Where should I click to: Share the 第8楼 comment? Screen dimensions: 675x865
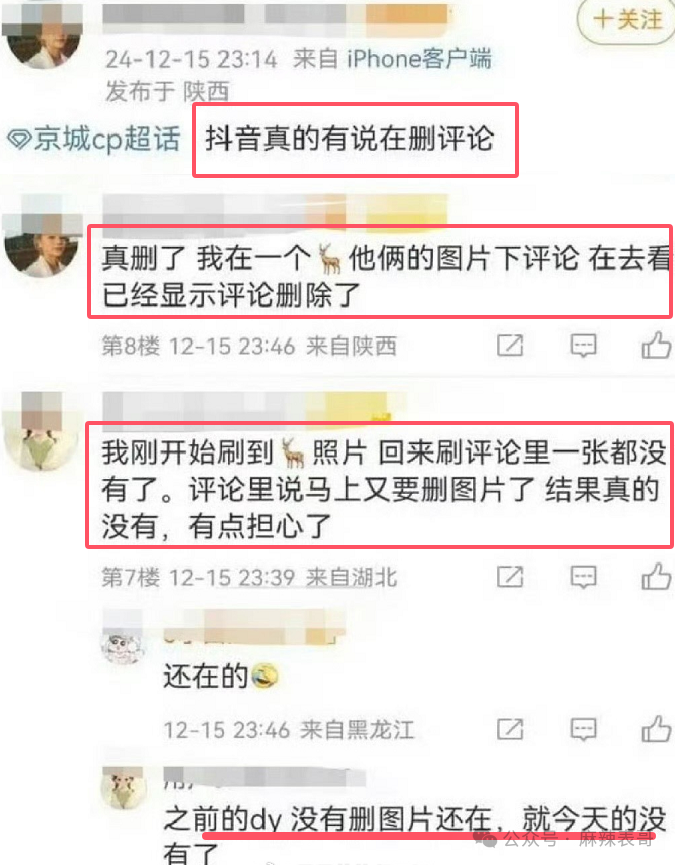pyautogui.click(x=510, y=346)
